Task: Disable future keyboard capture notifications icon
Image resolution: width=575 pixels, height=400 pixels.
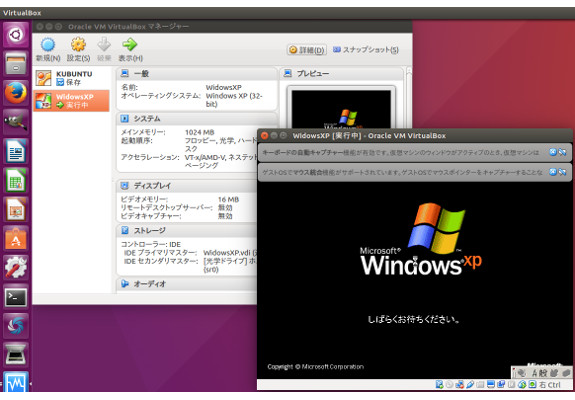Action: coord(562,152)
